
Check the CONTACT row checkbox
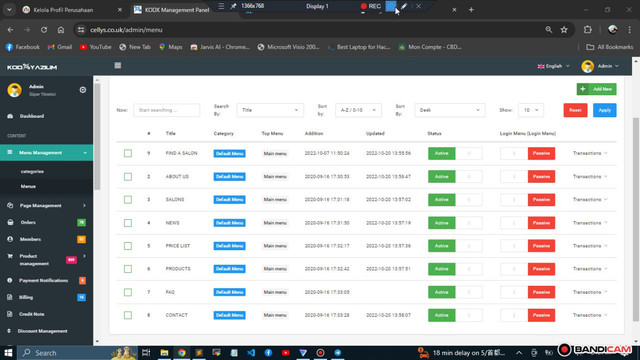tap(128, 315)
